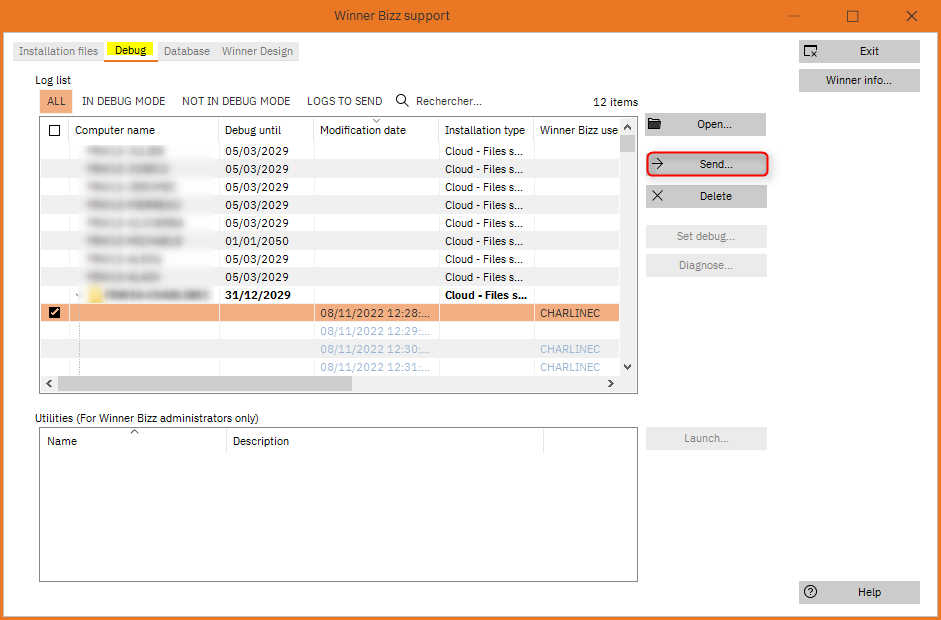Filter log list by ALL
This screenshot has width=941, height=620.
point(56,101)
